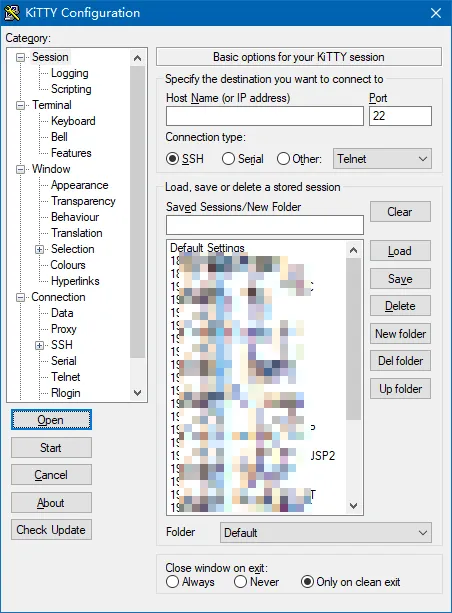
Task: Select the Other connection type radio button
Action: [x=283, y=159]
